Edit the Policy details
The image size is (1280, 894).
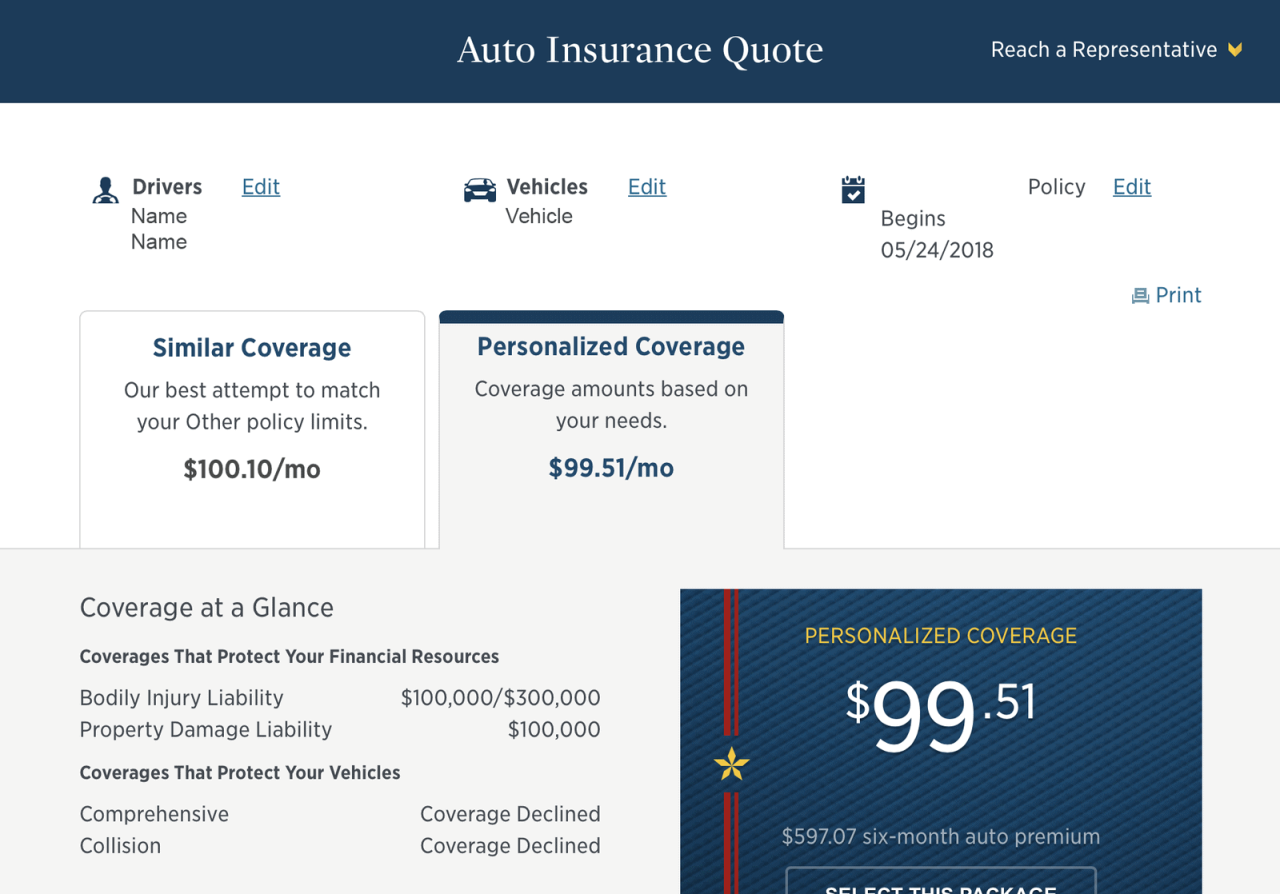[x=1131, y=187]
